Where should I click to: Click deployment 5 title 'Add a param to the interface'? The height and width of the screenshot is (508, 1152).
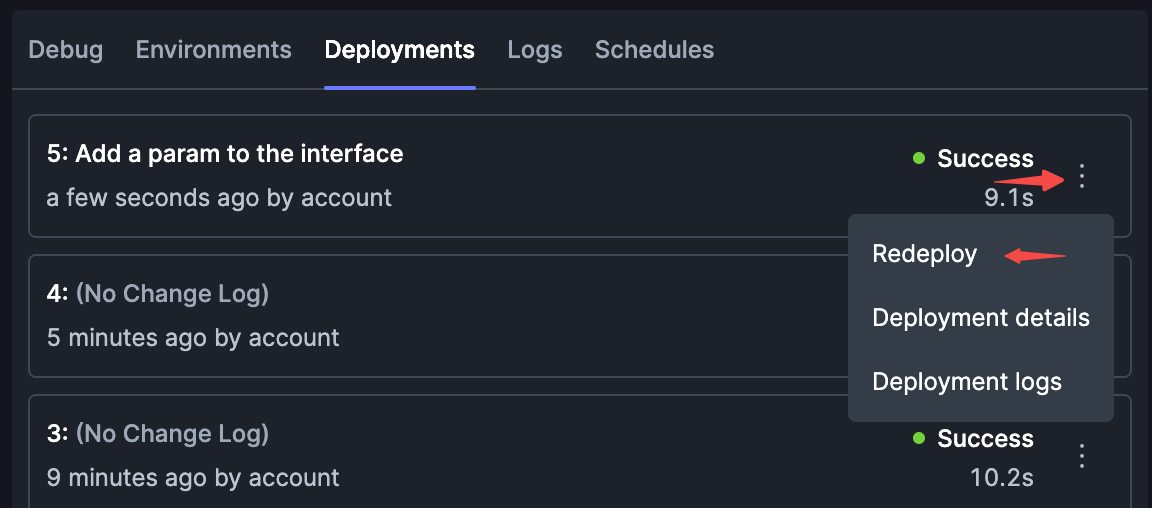(239, 154)
